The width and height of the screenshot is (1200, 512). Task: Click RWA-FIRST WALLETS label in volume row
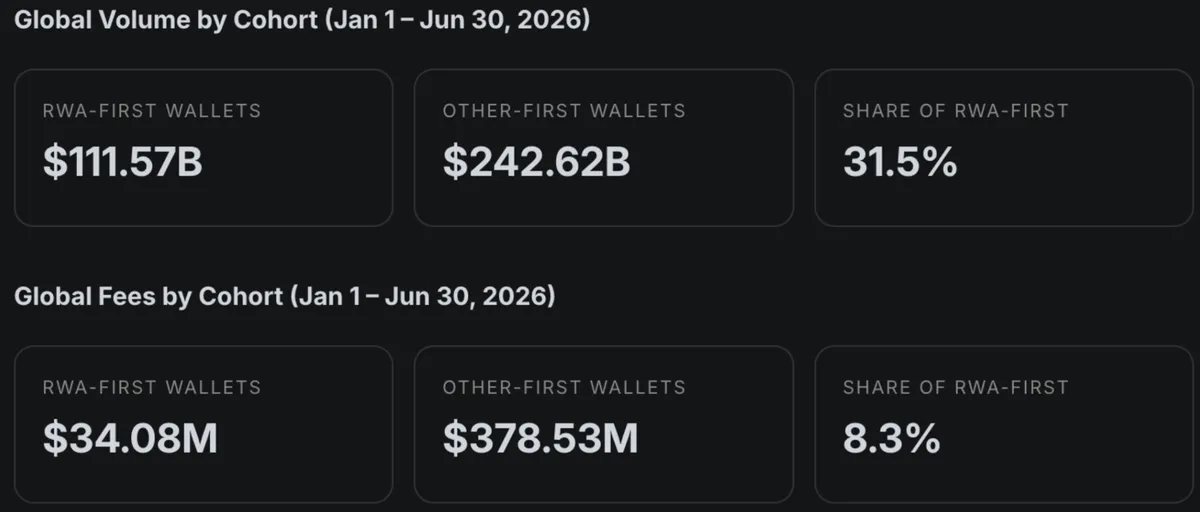point(152,111)
